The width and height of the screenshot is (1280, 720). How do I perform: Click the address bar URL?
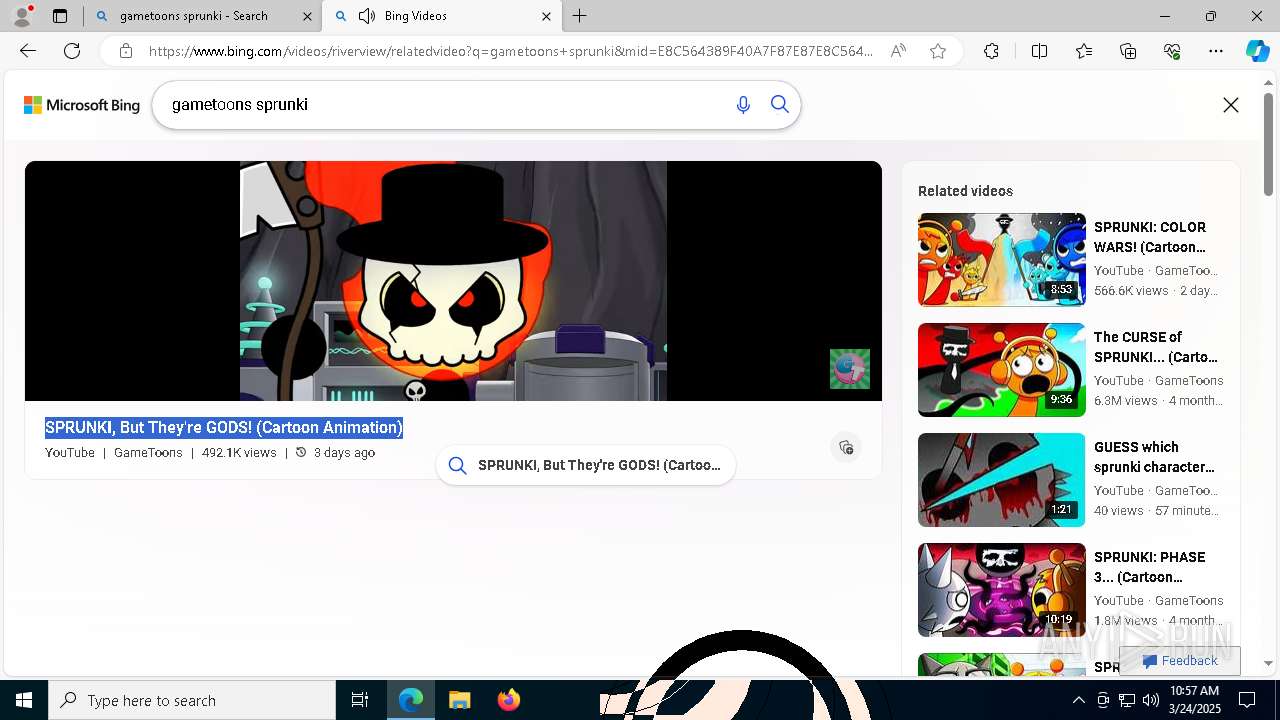510,51
